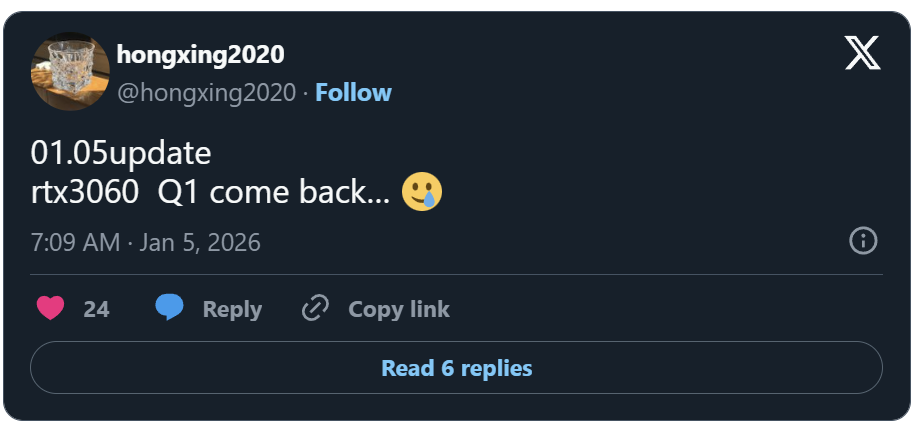Open the @hongxing2020 handle link
Image resolution: width=919 pixels, height=424 pixels.
point(207,93)
